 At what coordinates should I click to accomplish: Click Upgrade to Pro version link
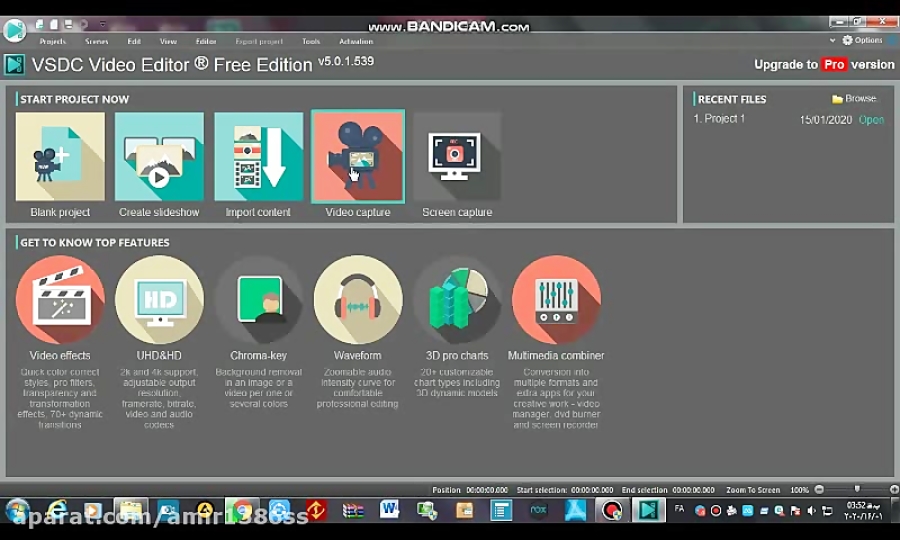click(x=824, y=64)
